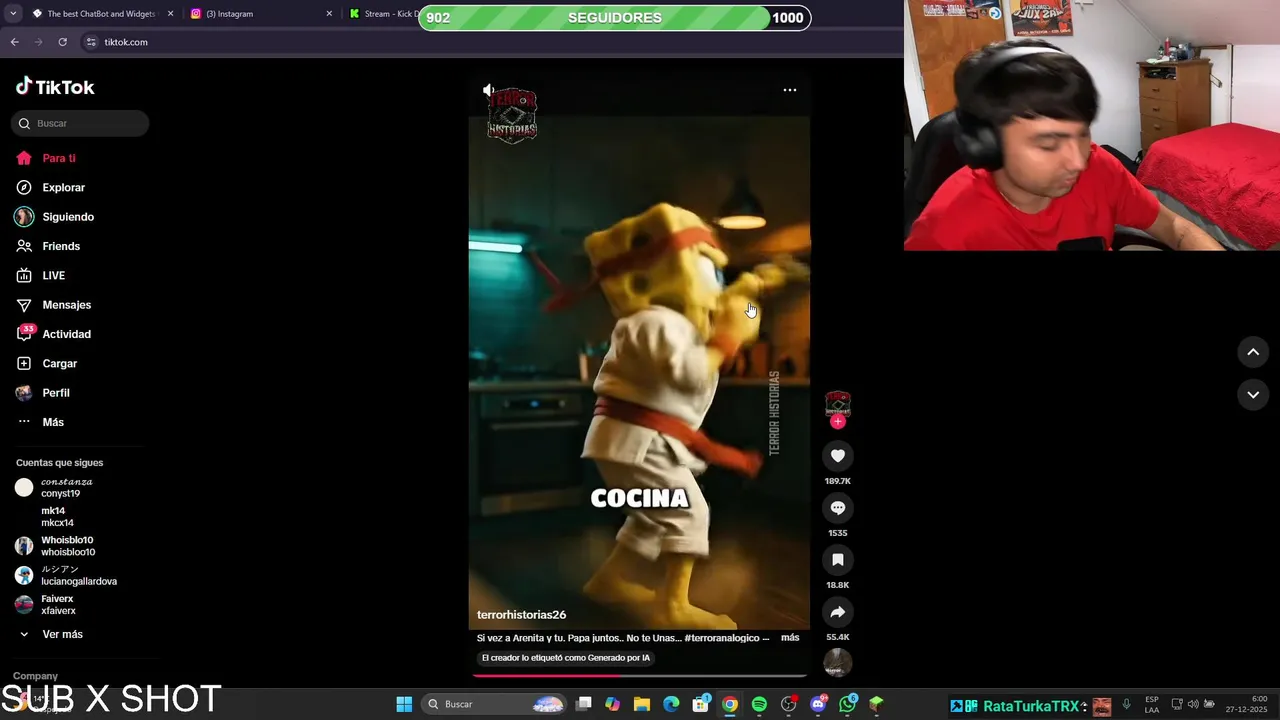
Task: Expand Ver más followed accounts
Action: 50,634
